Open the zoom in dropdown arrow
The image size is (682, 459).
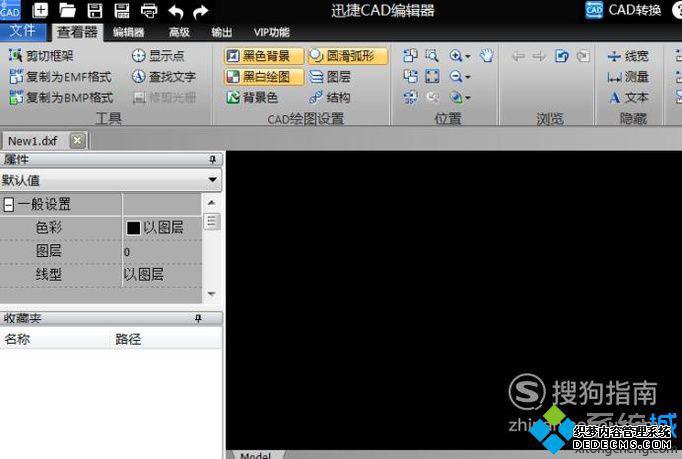pos(468,57)
